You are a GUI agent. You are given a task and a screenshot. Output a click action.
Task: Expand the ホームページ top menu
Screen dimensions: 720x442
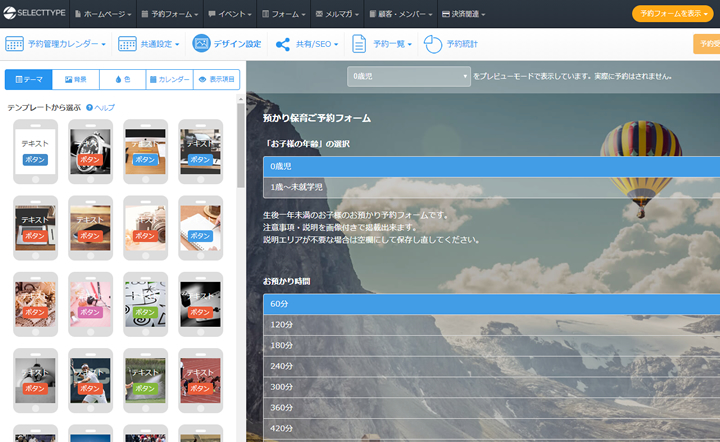tap(104, 14)
